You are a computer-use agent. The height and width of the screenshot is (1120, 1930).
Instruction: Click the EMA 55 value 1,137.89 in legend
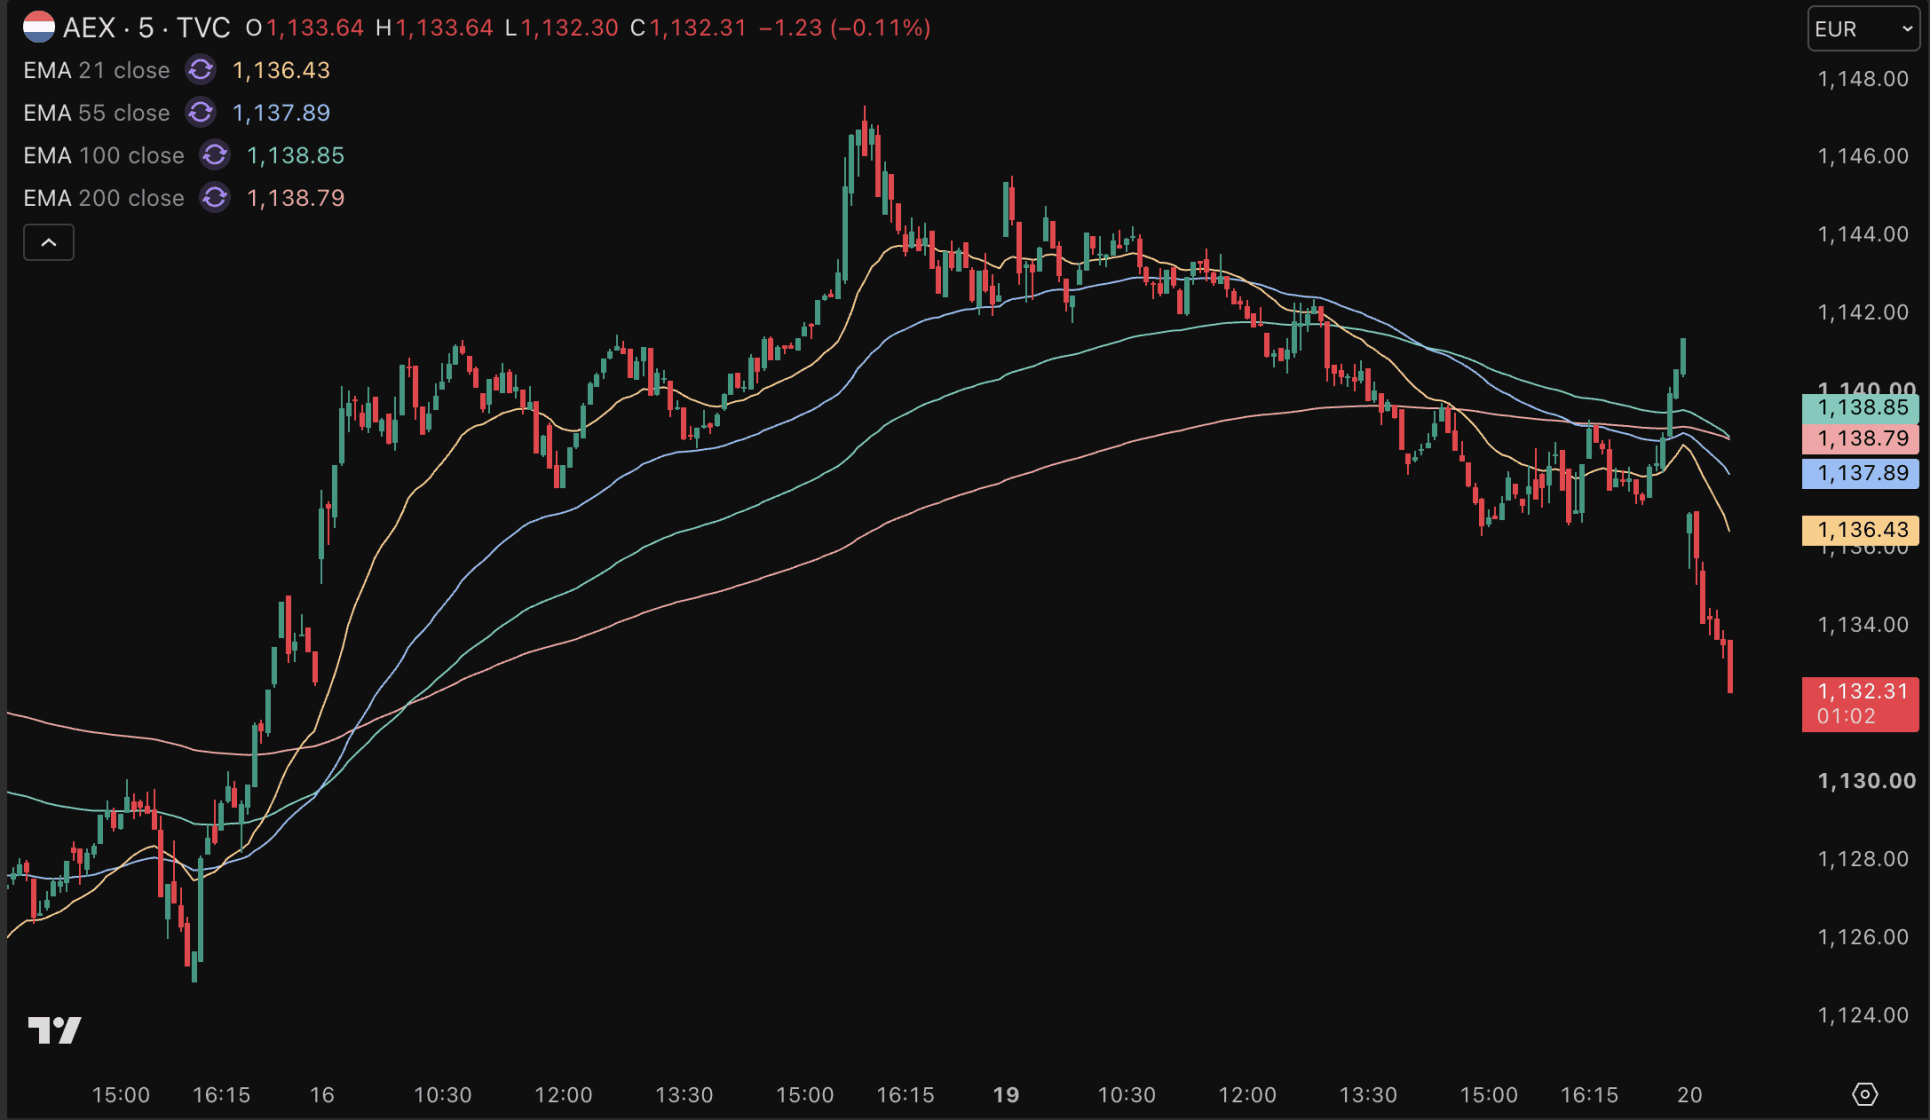click(281, 113)
